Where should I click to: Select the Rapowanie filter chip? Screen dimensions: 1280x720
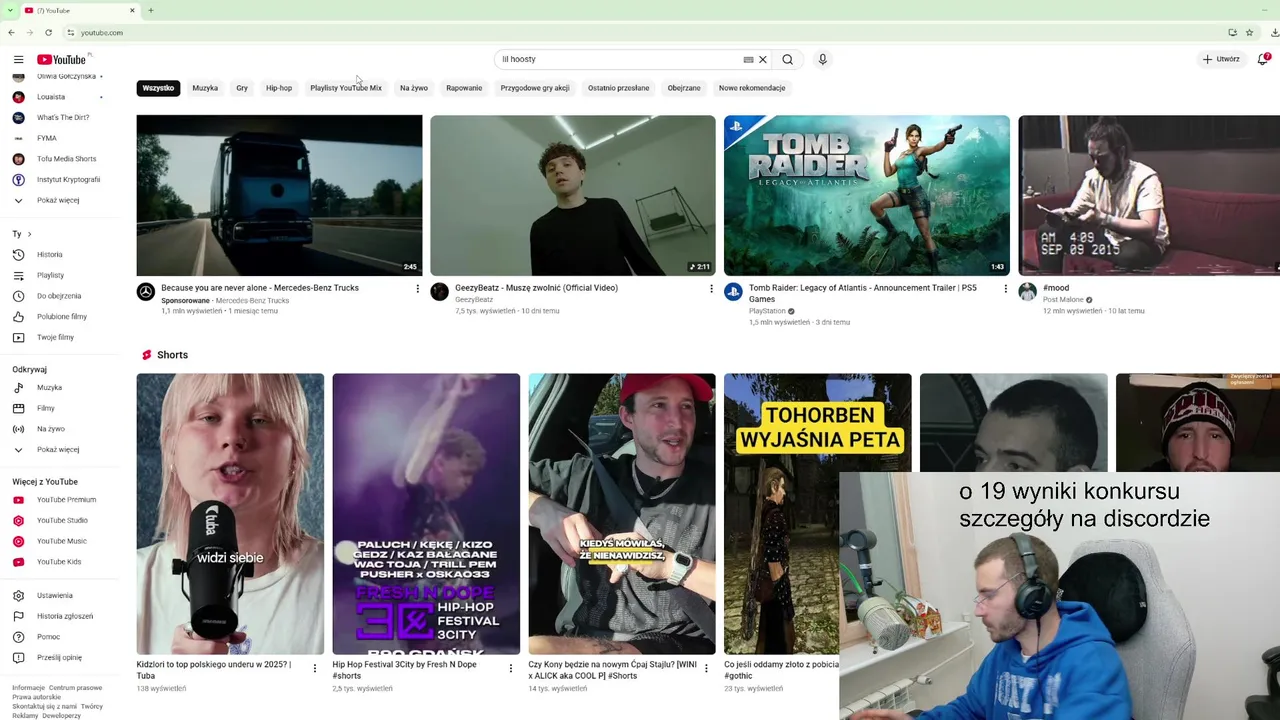point(464,88)
